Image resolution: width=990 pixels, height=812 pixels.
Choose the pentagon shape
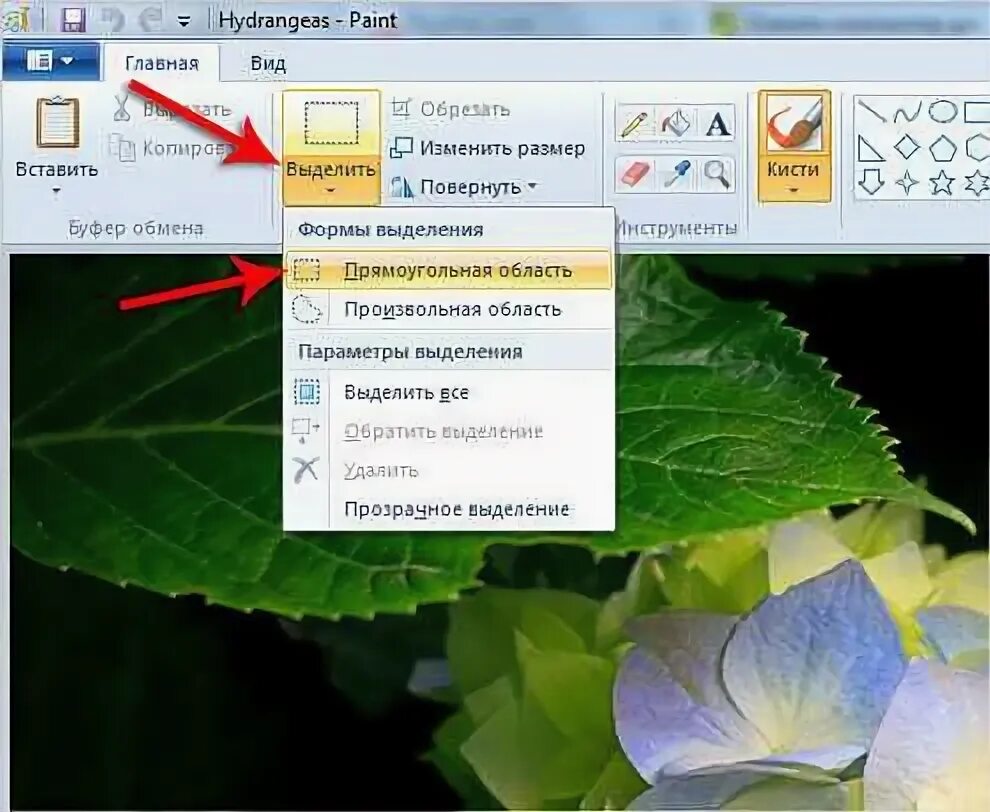942,149
